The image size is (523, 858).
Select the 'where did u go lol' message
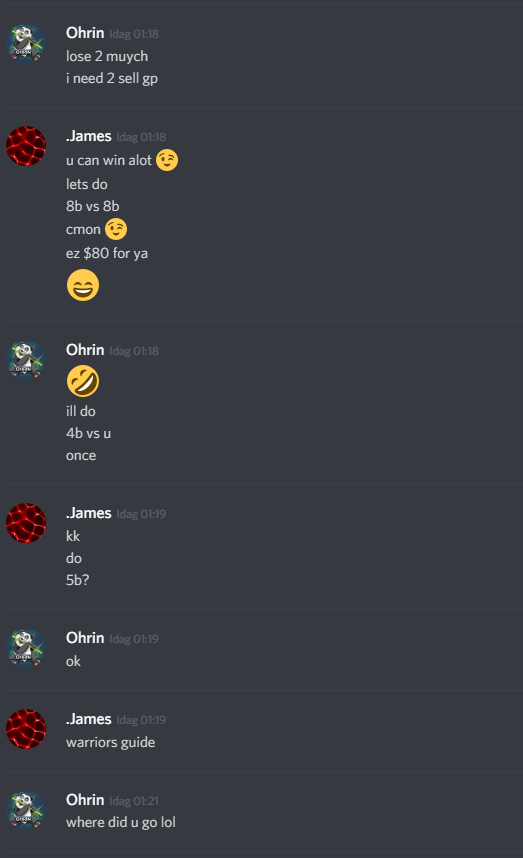[120, 822]
